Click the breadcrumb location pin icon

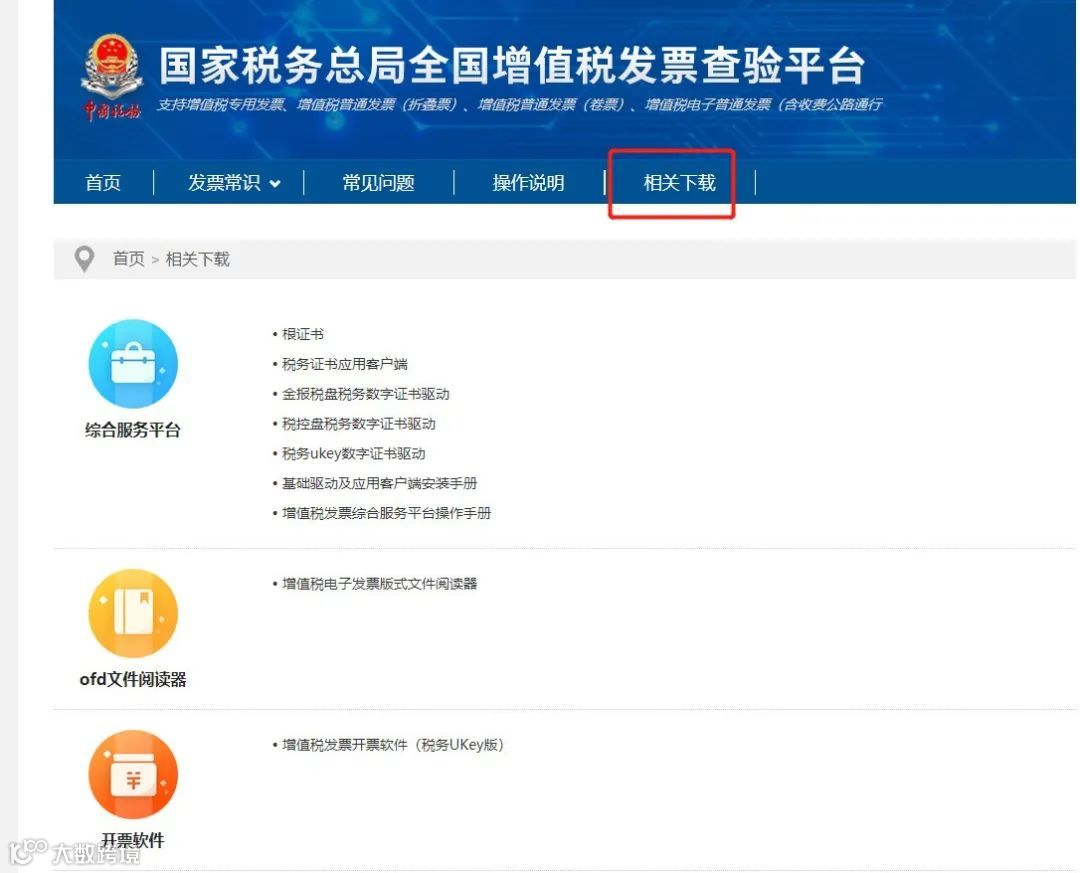84,259
